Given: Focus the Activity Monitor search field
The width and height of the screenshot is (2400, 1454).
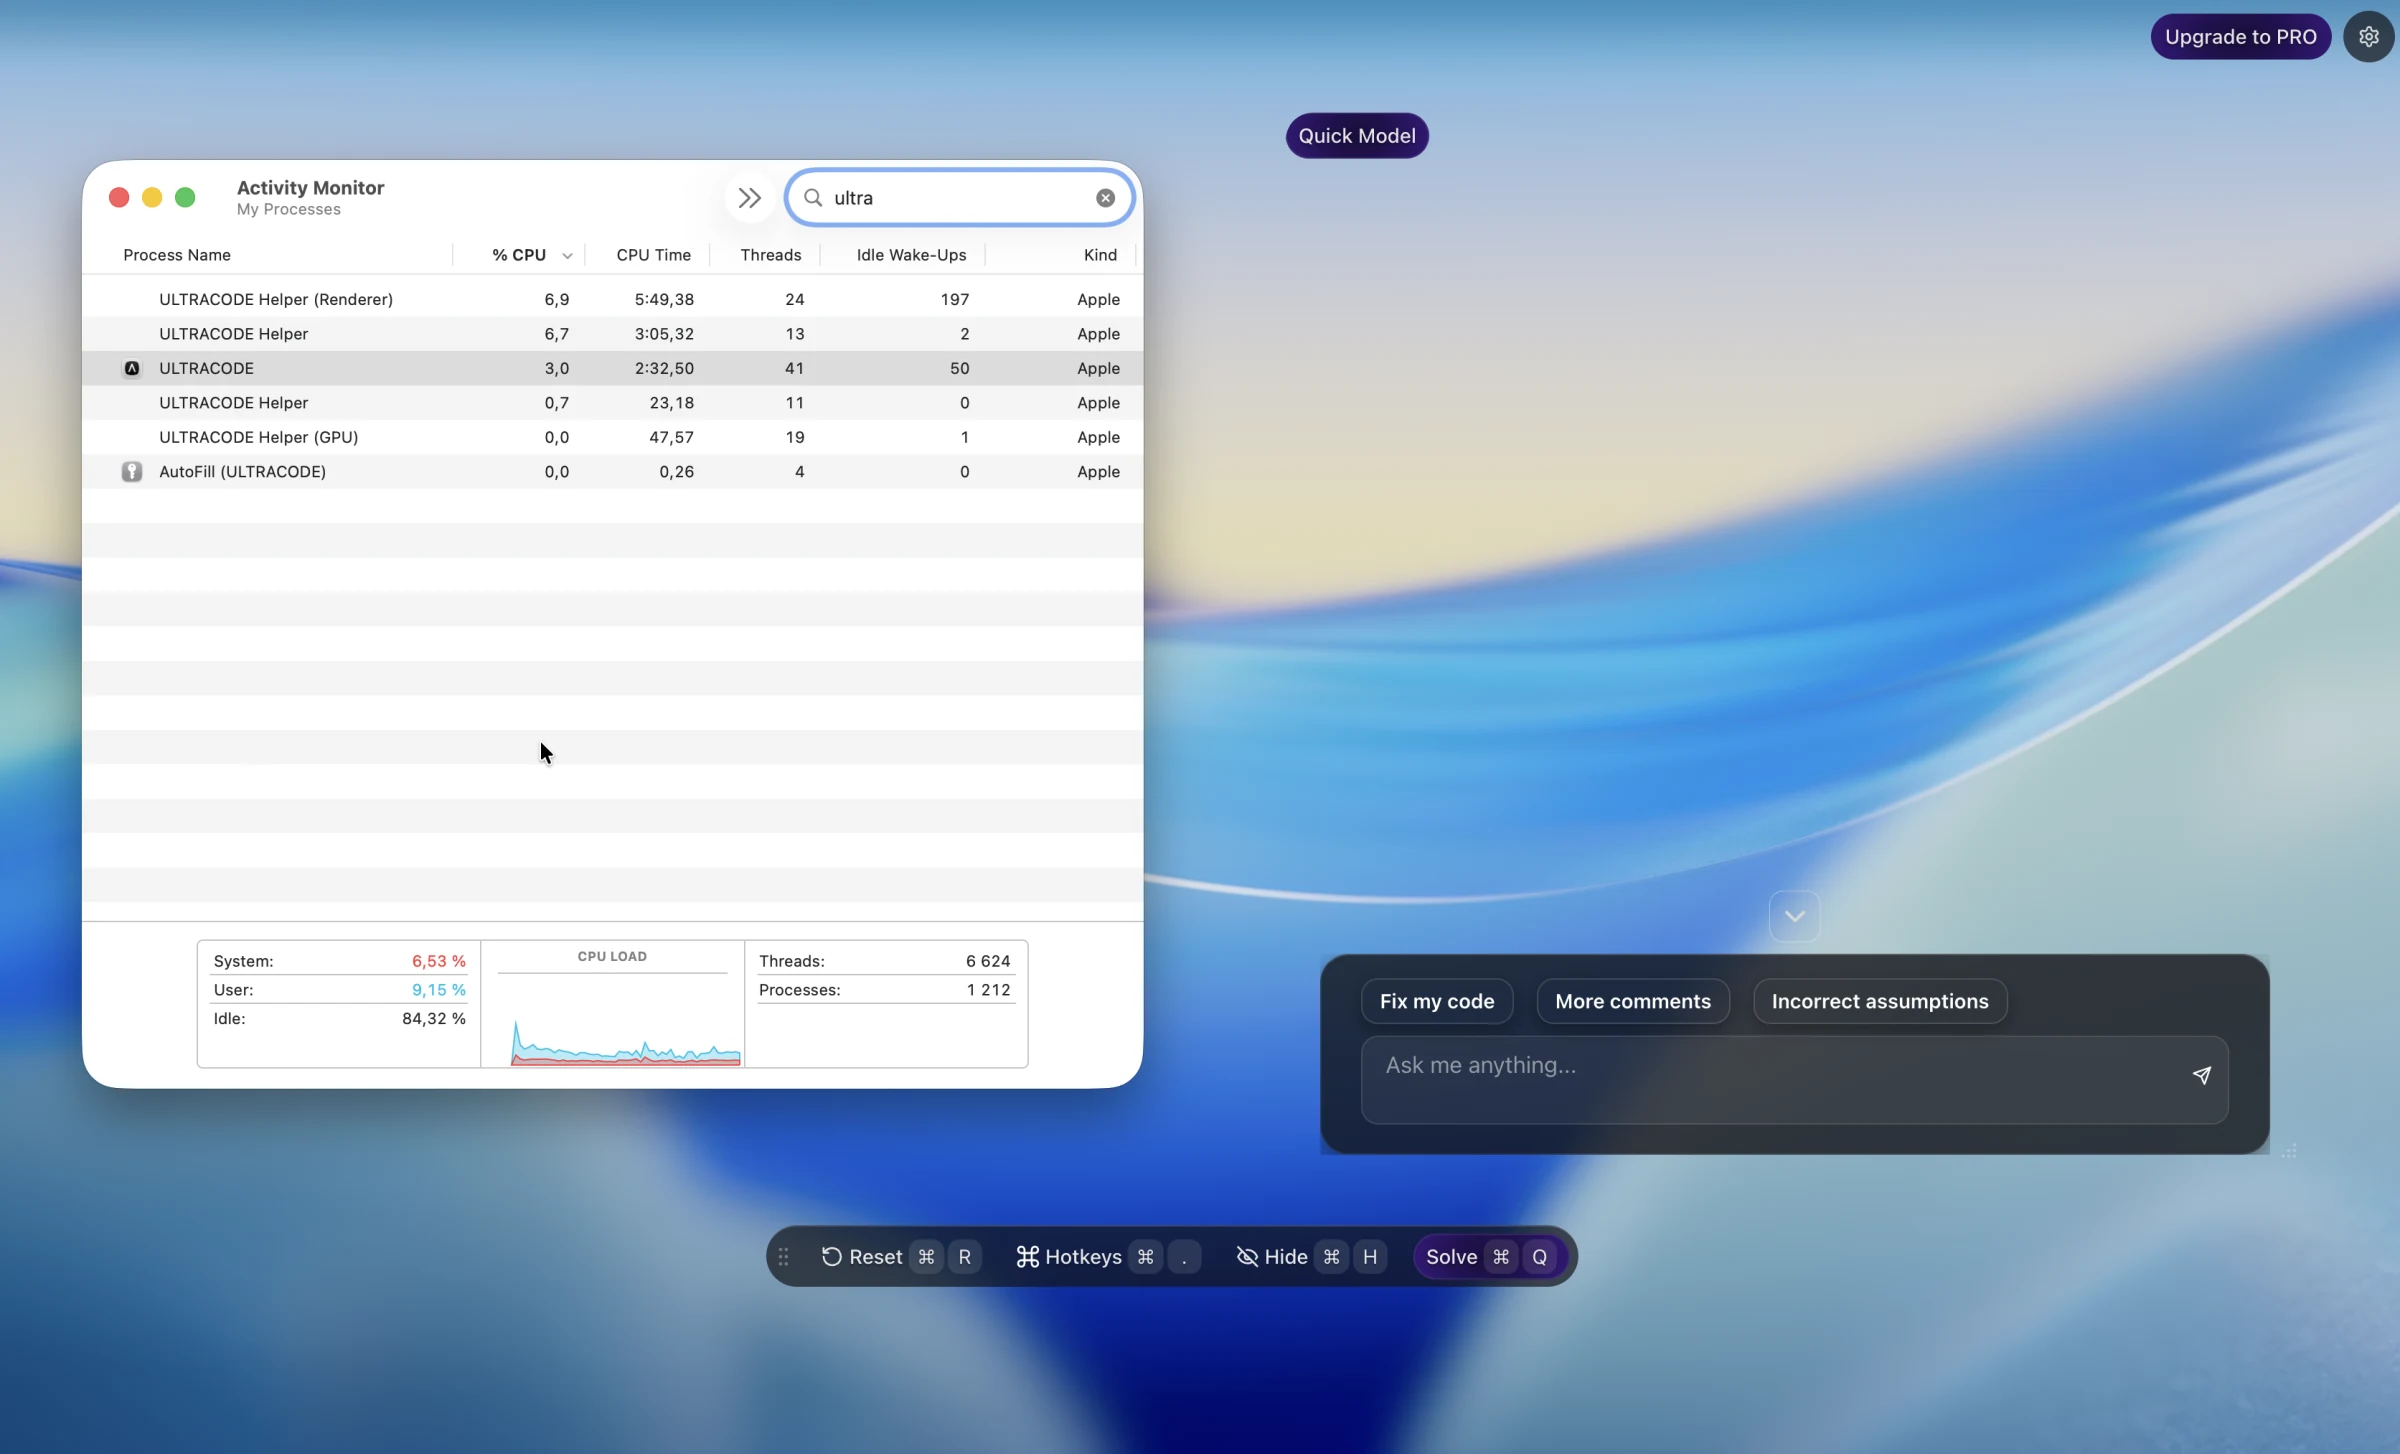Looking at the screenshot, I should pos(960,198).
